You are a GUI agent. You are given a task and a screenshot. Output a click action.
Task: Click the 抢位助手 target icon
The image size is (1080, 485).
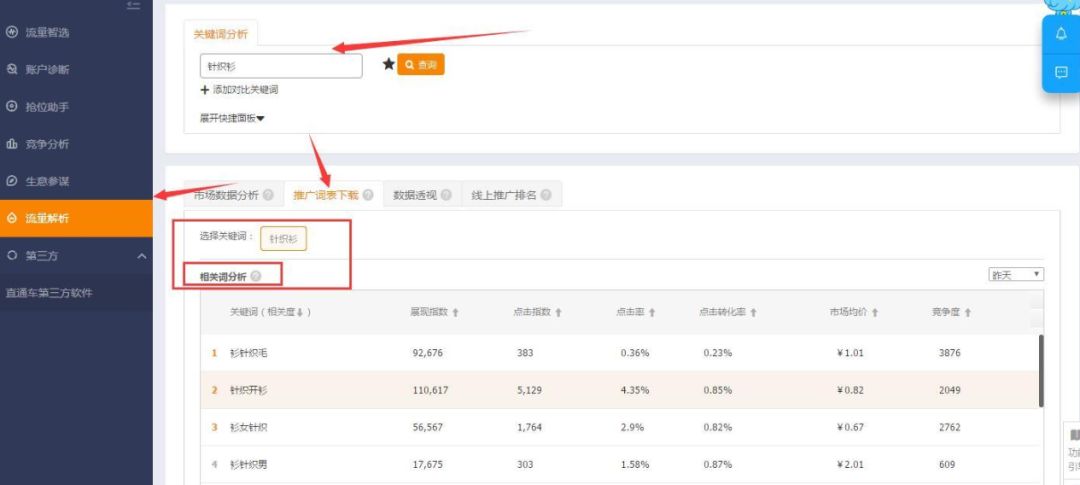[x=11, y=107]
